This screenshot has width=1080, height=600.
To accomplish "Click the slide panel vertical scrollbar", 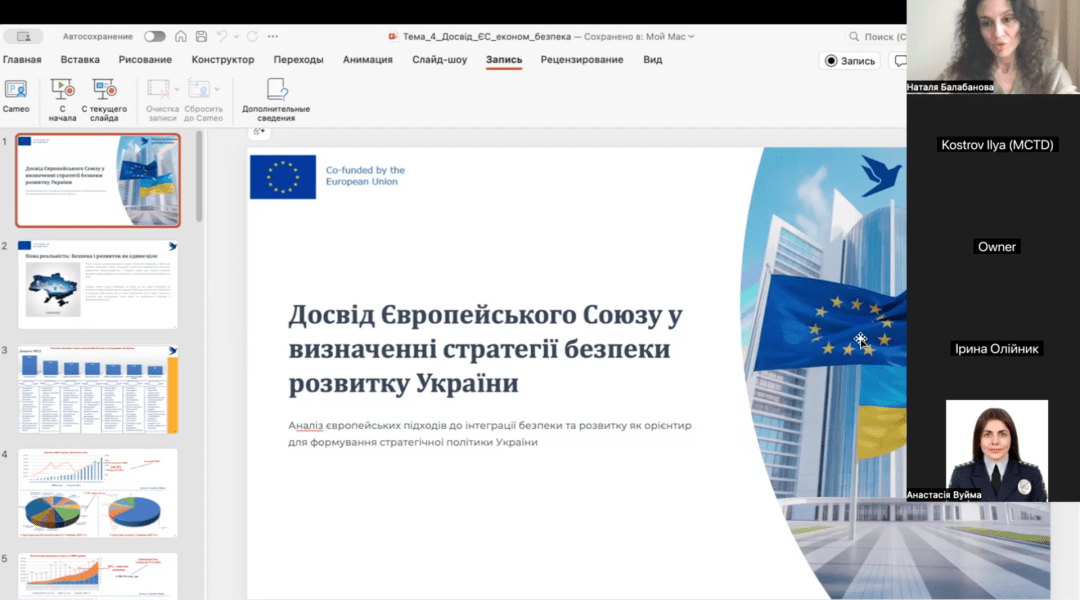I will point(199,176).
